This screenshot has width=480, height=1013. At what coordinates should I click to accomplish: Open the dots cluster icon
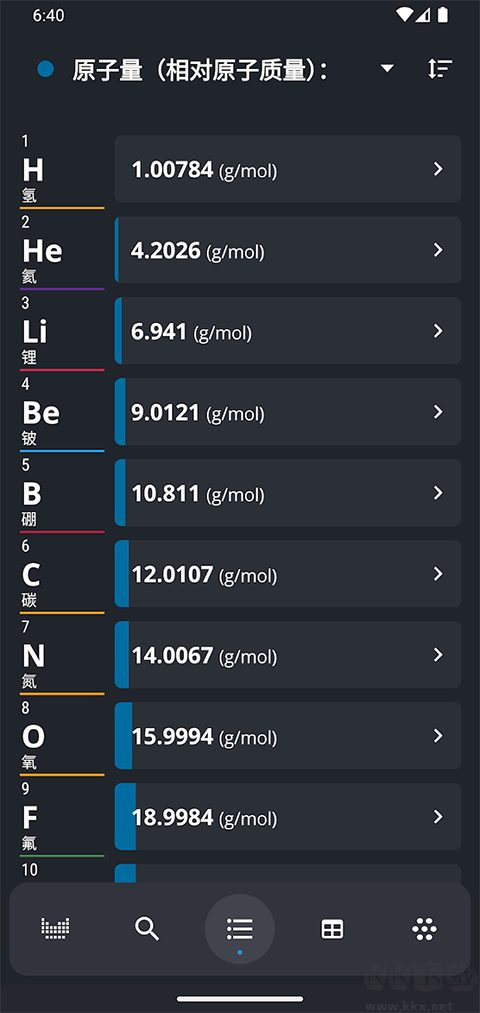click(x=424, y=929)
